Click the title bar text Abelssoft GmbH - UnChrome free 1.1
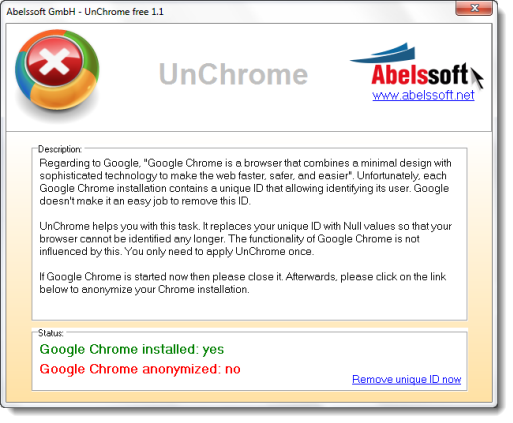Viewport: 513px width, 423px height. pyautogui.click(x=85, y=12)
